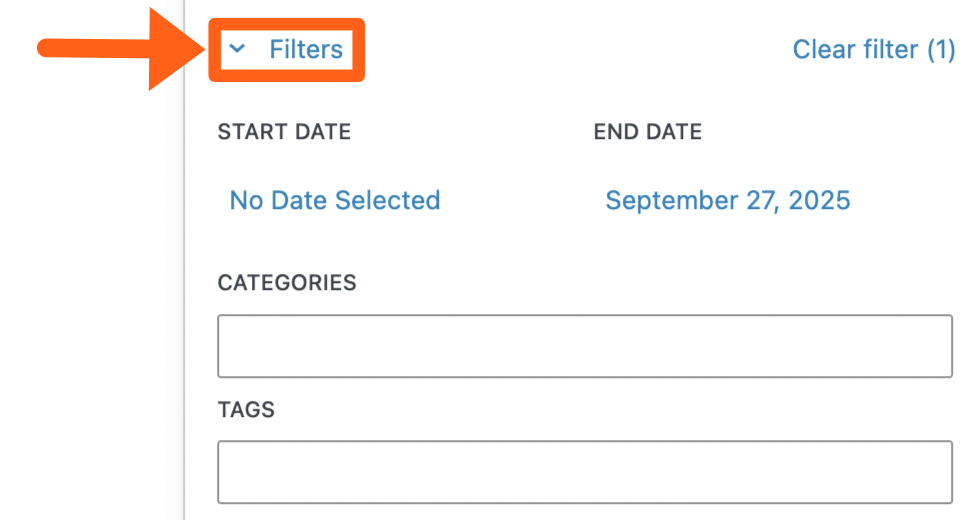The image size is (969, 520).
Task: Click the Filters heading text
Action: point(306,49)
